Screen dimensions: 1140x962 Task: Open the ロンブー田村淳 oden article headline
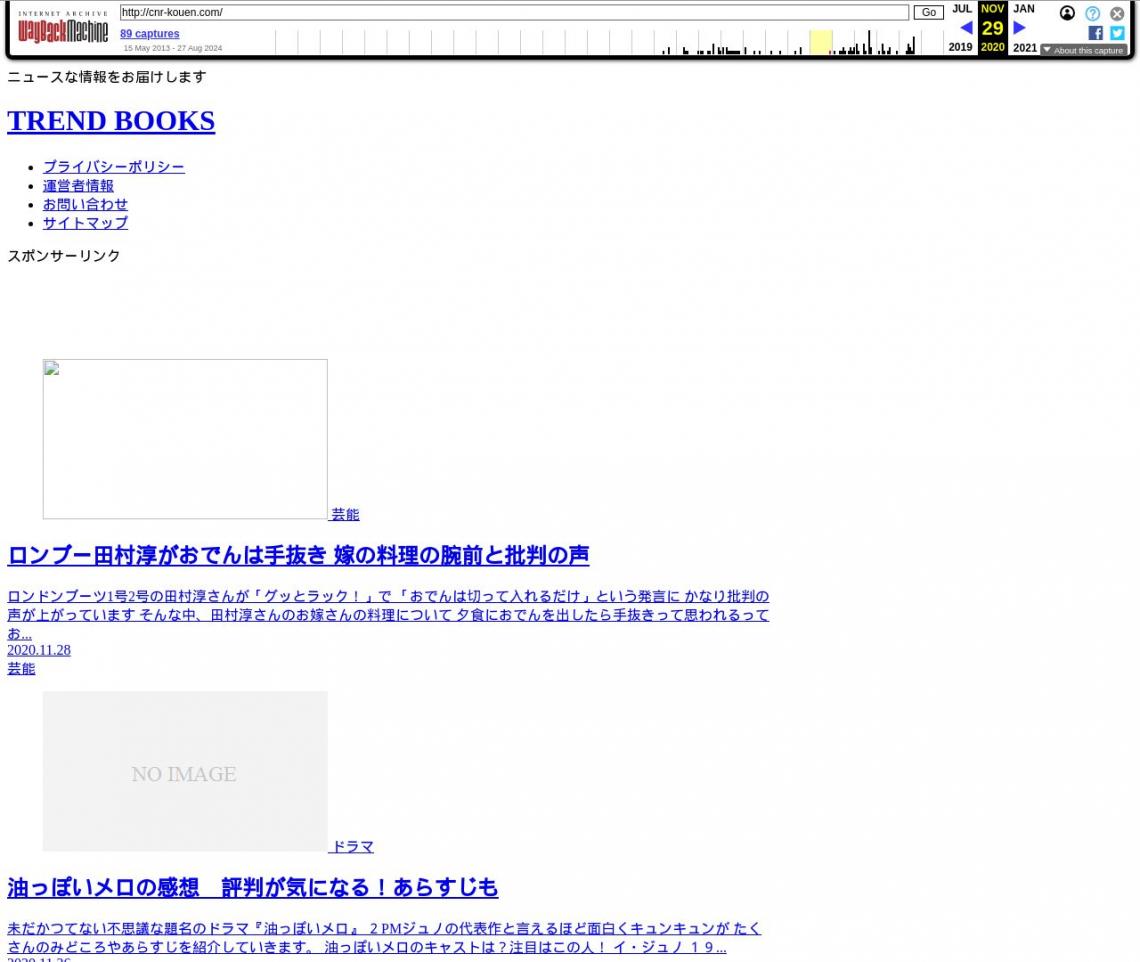[x=298, y=555]
